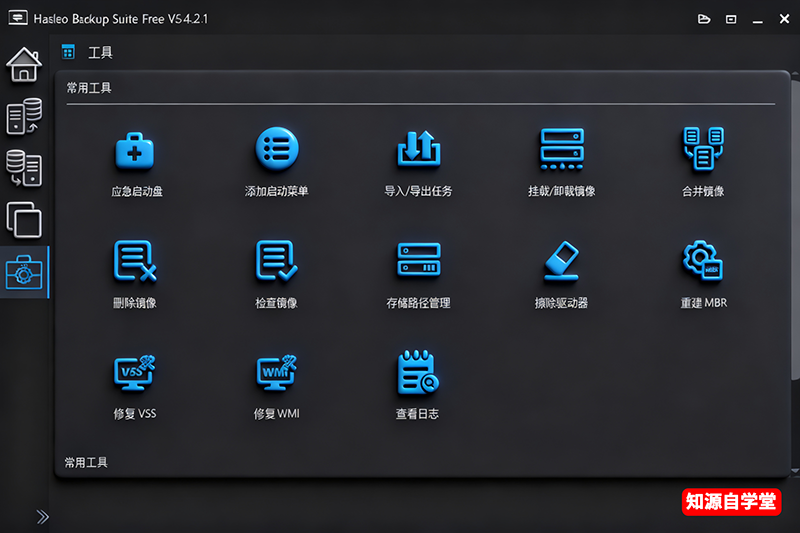This screenshot has height=533, width=800.
Task: Click the folder icon in title bar
Action: pos(704,19)
